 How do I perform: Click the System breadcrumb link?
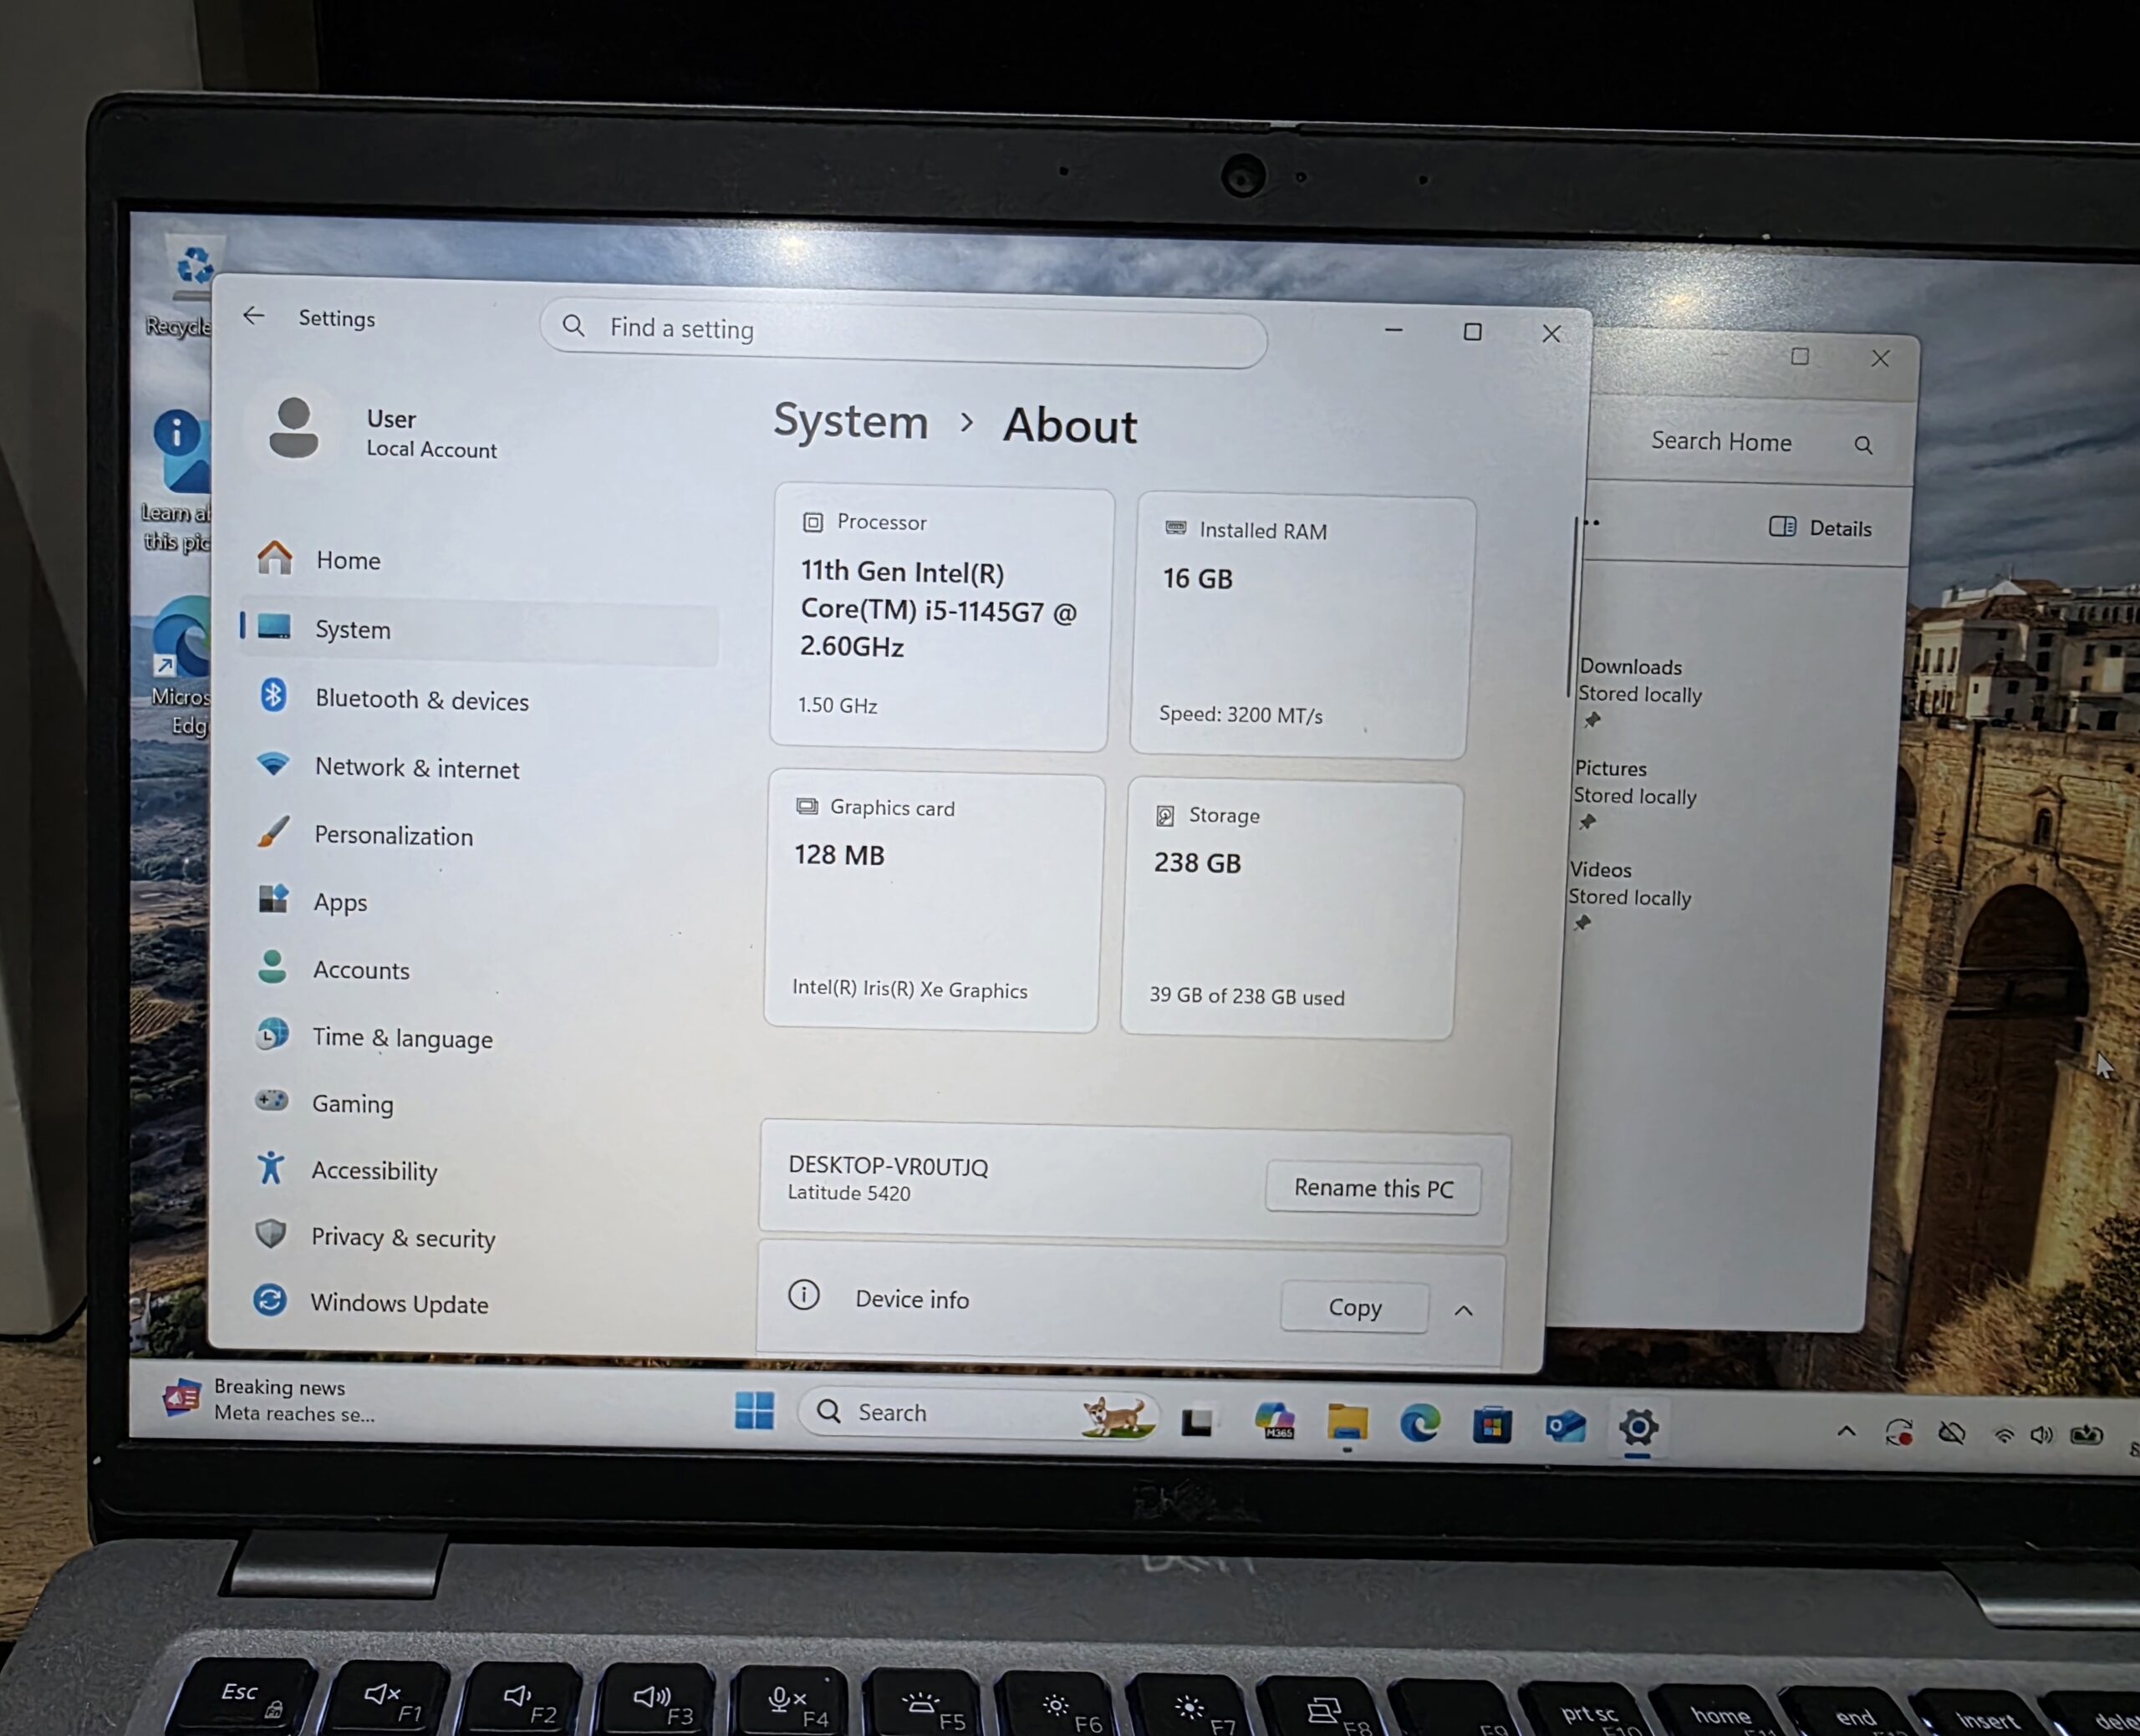pos(851,421)
